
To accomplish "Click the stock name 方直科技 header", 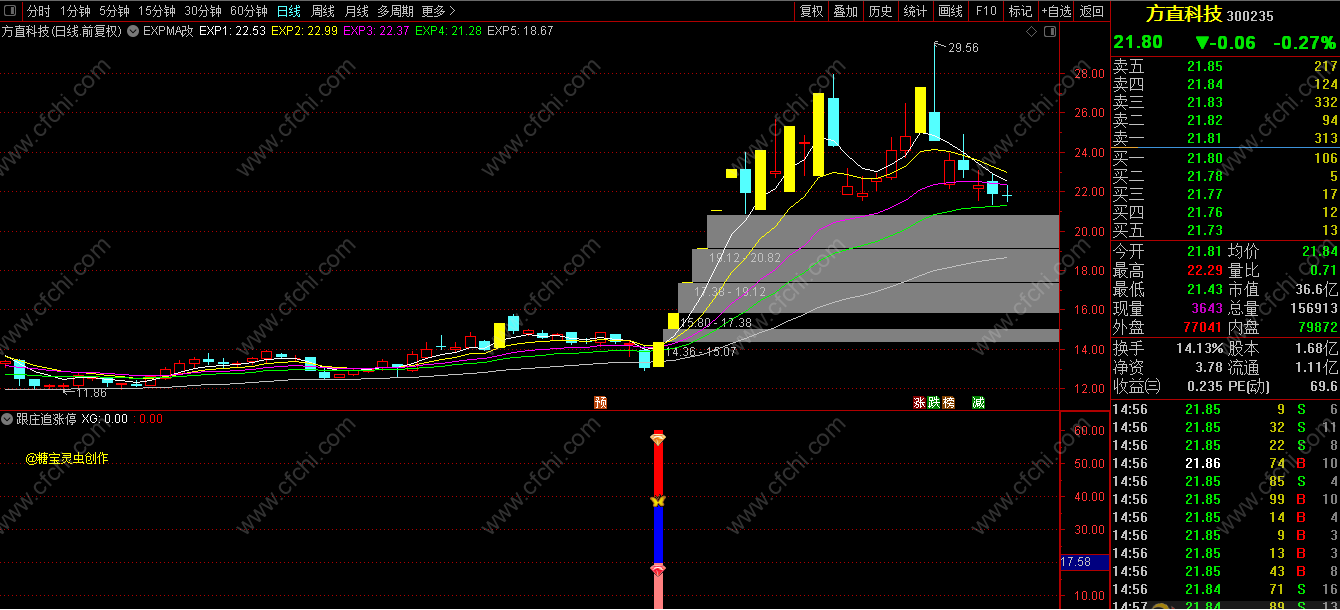I will click(1184, 14).
